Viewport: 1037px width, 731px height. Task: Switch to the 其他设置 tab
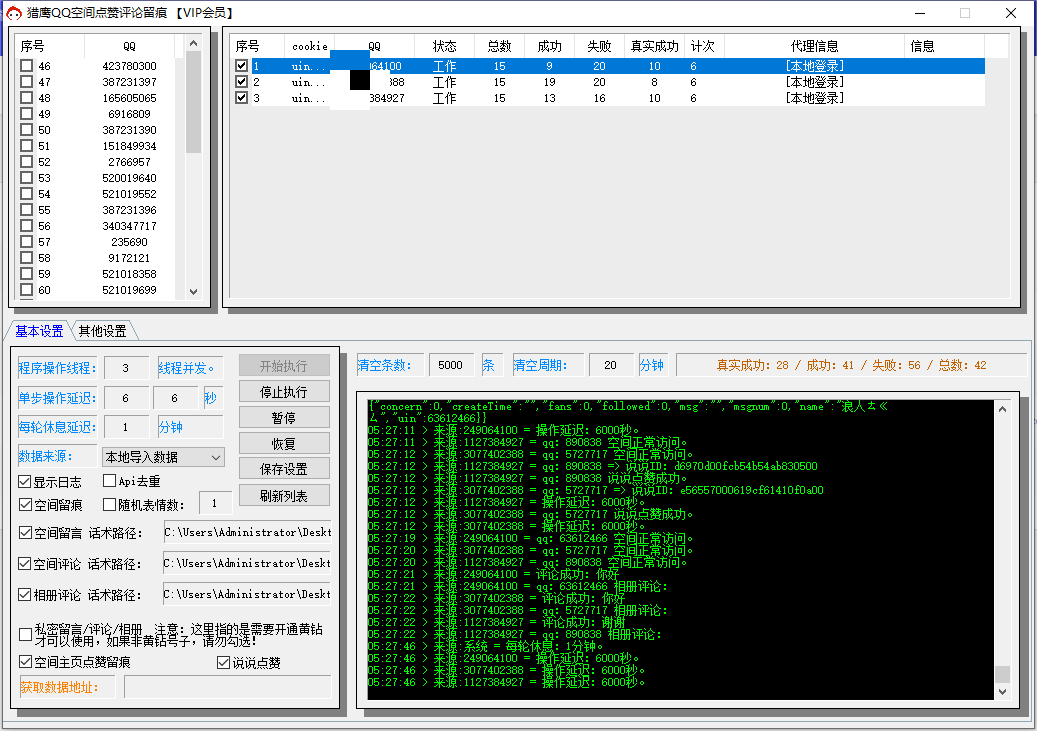[x=103, y=331]
